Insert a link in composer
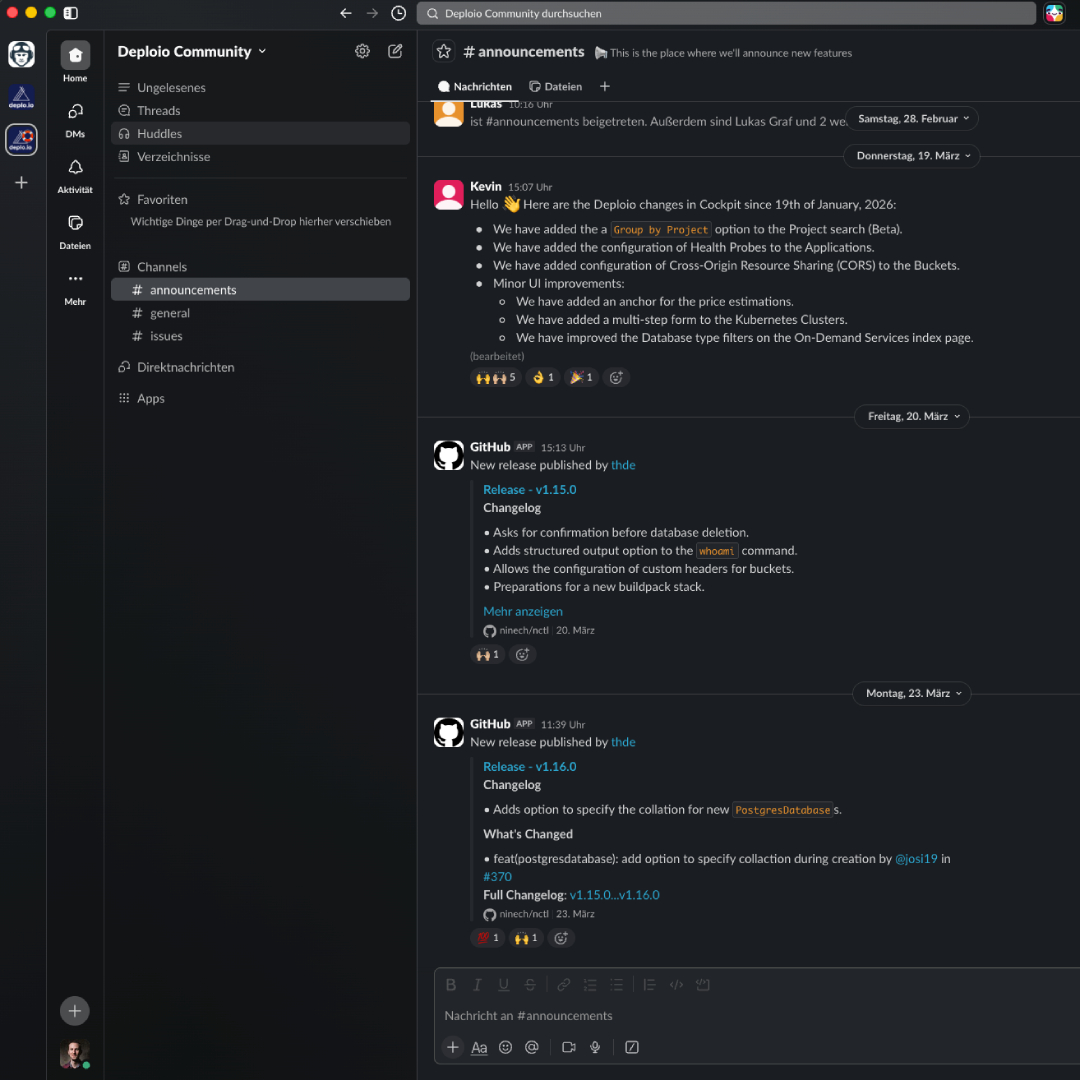1080x1080 pixels. point(563,985)
